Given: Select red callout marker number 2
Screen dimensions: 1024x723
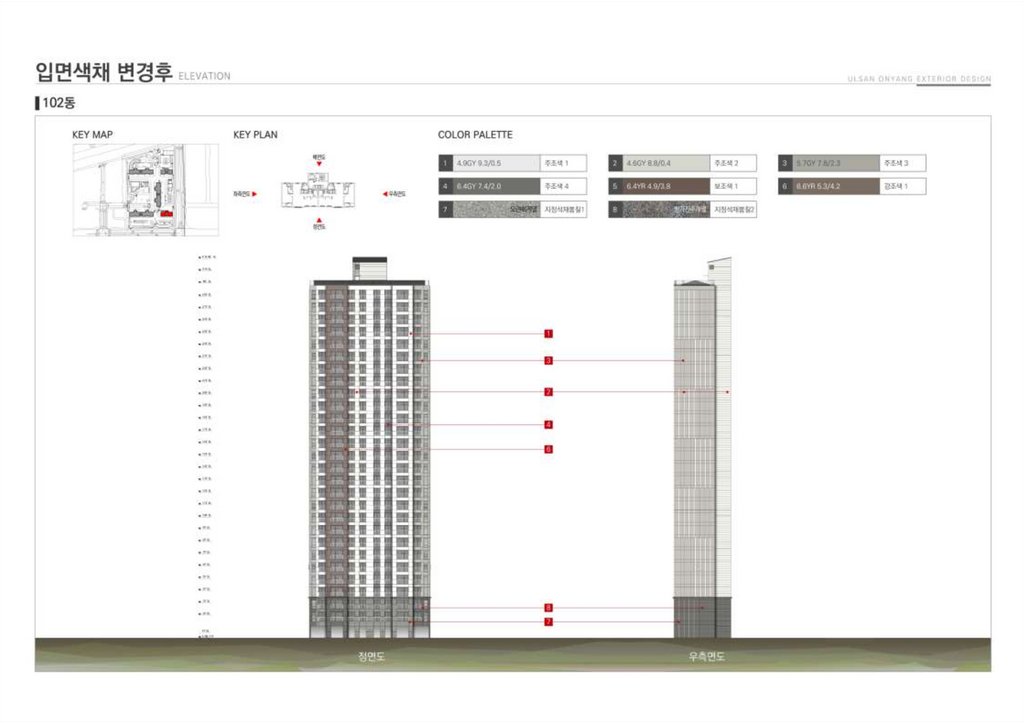Looking at the screenshot, I should point(549,392).
